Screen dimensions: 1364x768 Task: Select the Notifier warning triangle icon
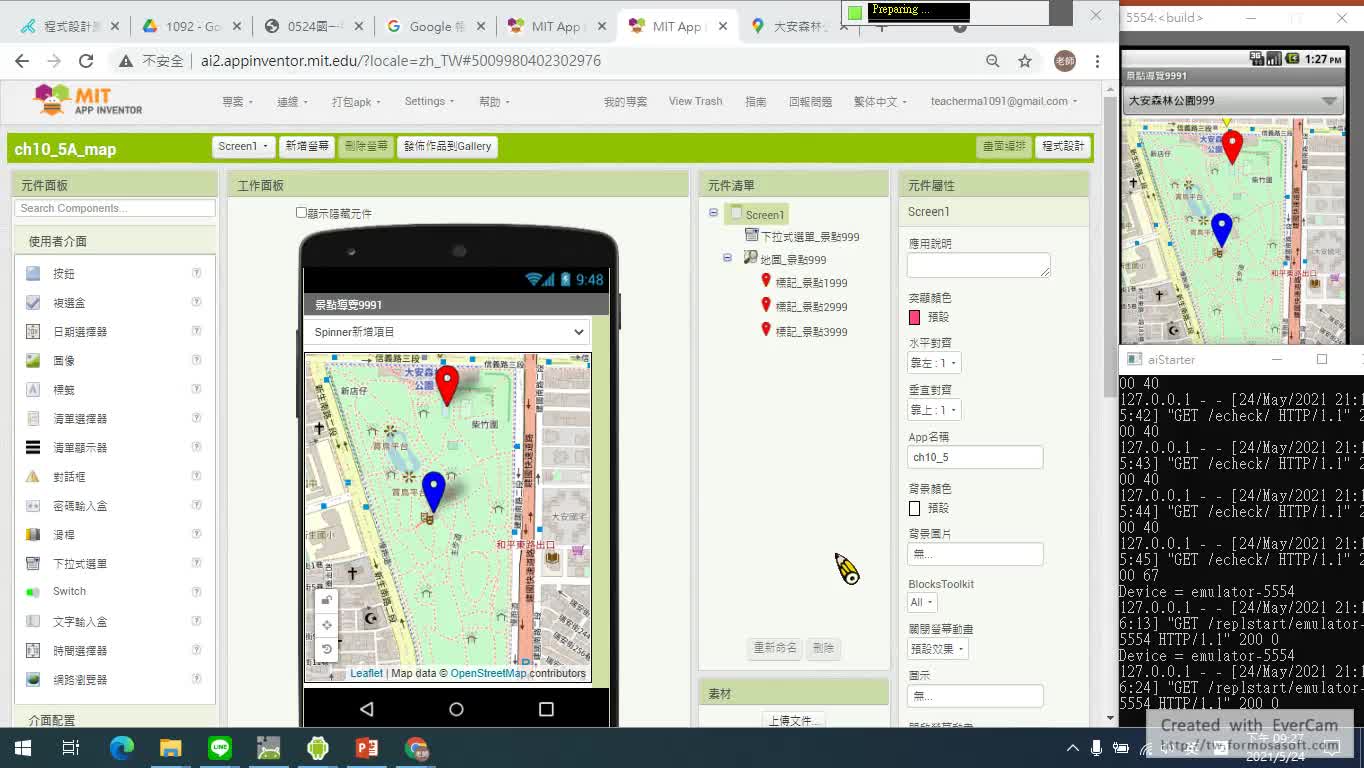tap(33, 477)
